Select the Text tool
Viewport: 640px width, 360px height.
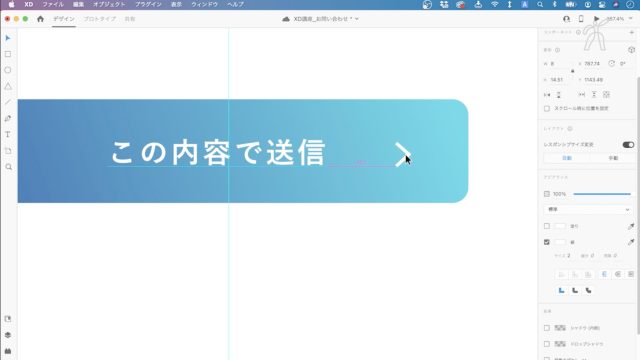[x=8, y=134]
